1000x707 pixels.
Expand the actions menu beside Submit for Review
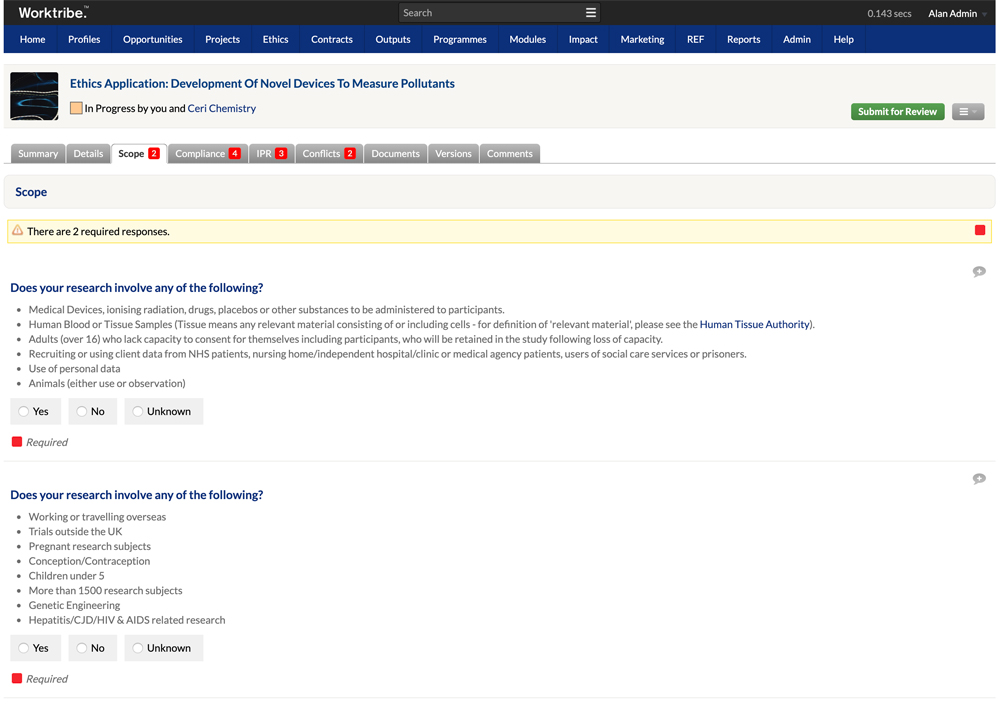967,112
